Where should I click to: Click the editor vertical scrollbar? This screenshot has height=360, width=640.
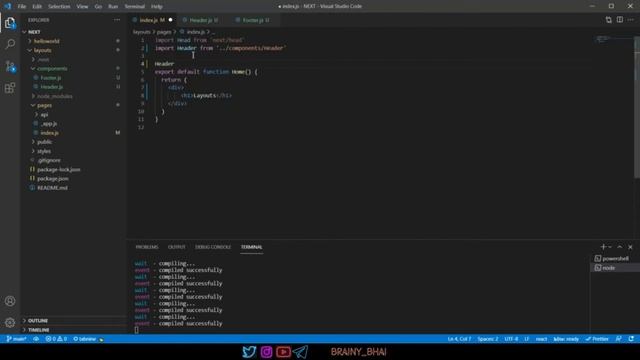tap(637, 107)
